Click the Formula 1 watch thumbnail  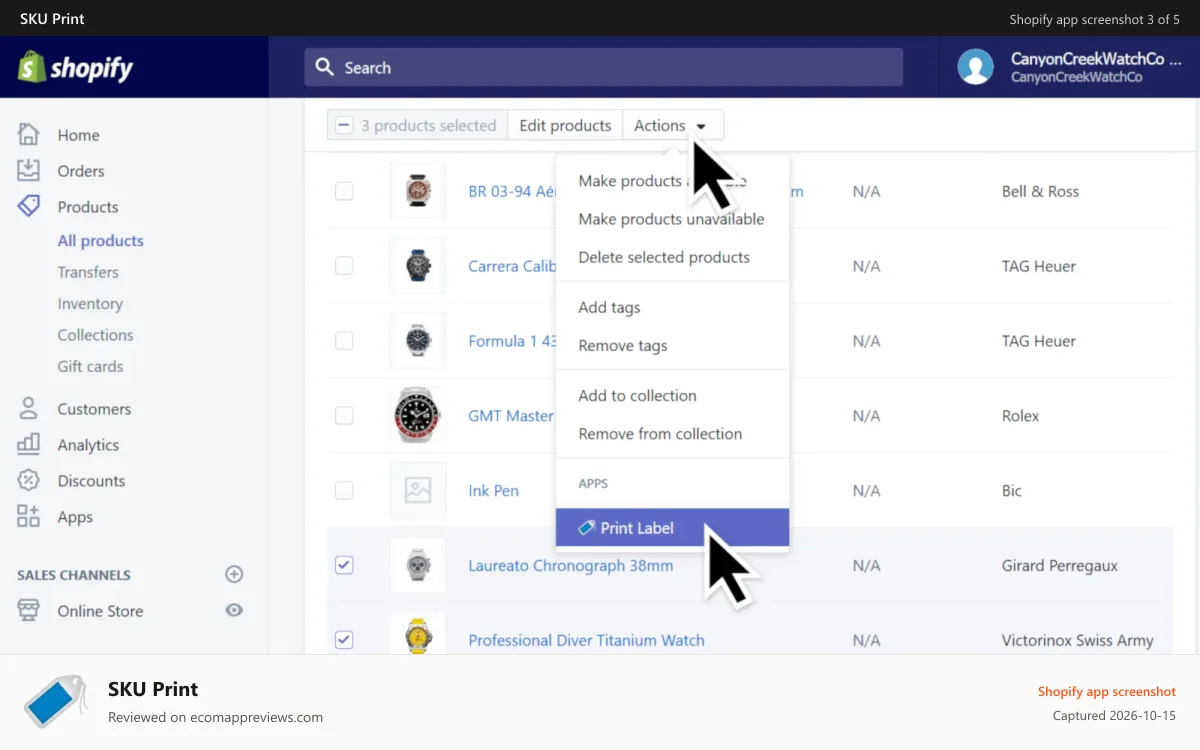(x=417, y=341)
